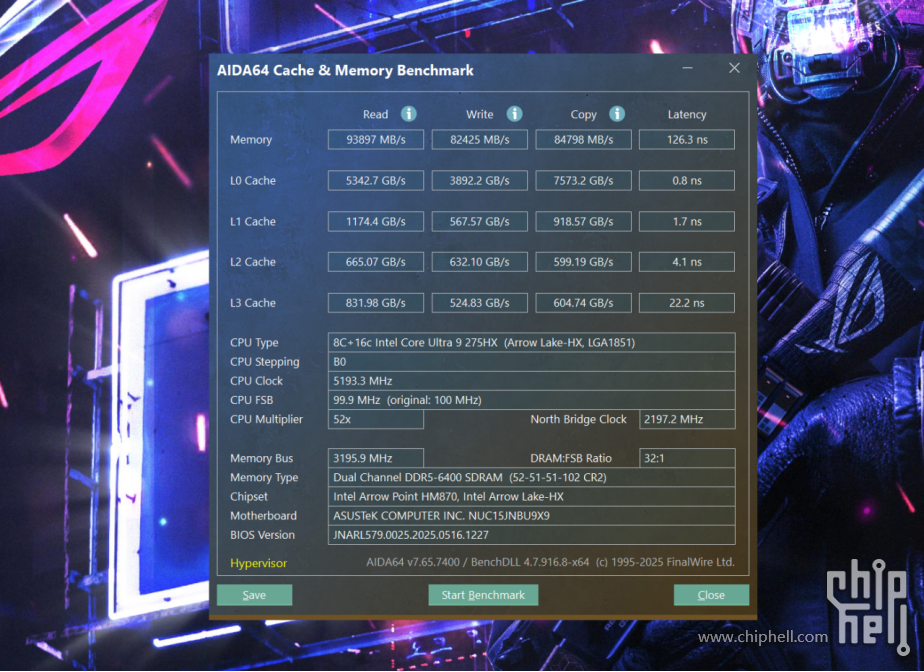The image size is (924, 672).
Task: Click L3 Cache latency 22.2 ns
Action: click(x=687, y=303)
